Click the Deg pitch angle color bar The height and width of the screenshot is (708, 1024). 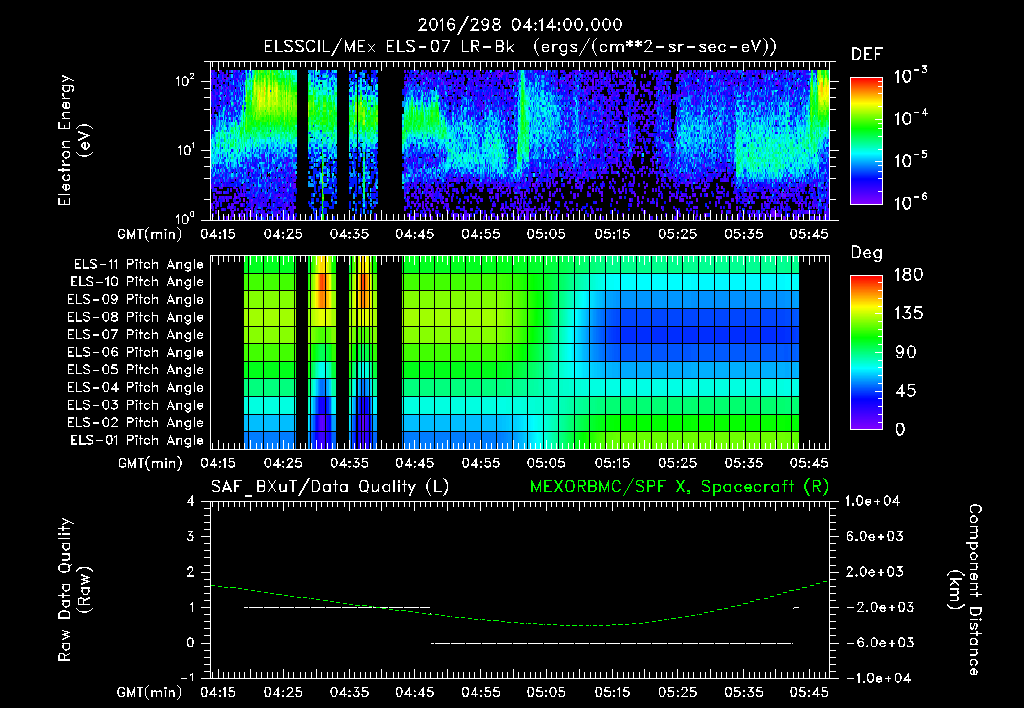[866, 353]
